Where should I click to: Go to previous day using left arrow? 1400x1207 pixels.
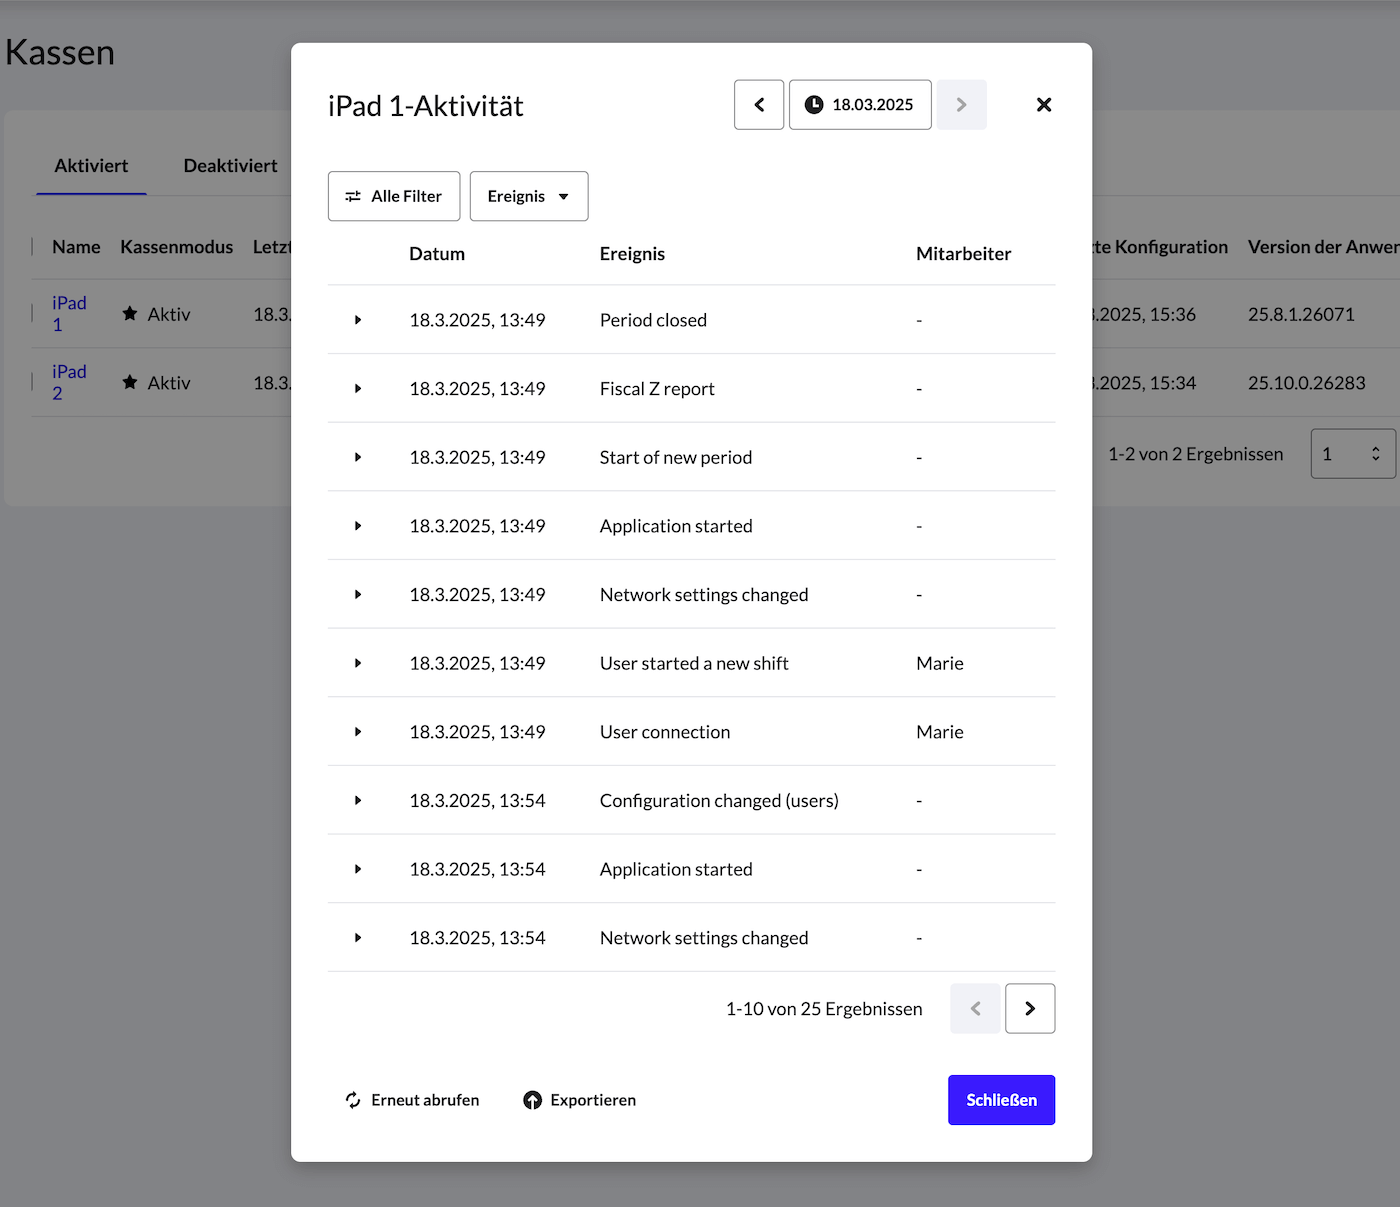759,105
